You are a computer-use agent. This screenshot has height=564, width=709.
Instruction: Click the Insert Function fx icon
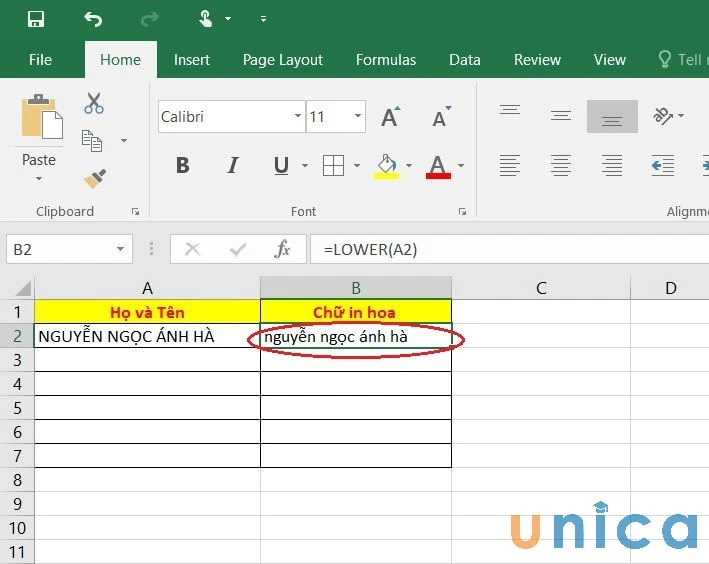point(282,249)
